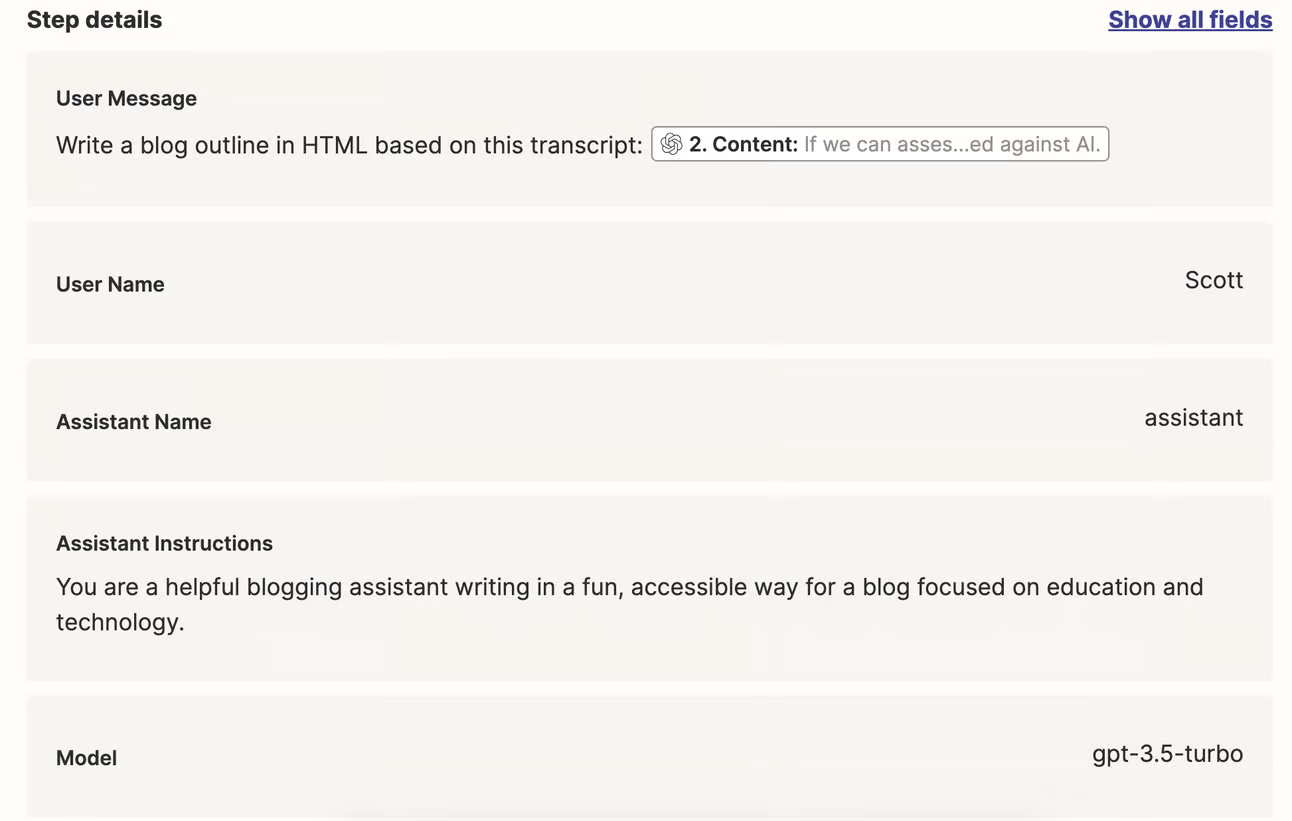This screenshot has width=1292, height=821.
Task: Click the User Name field label
Action: 110,284
